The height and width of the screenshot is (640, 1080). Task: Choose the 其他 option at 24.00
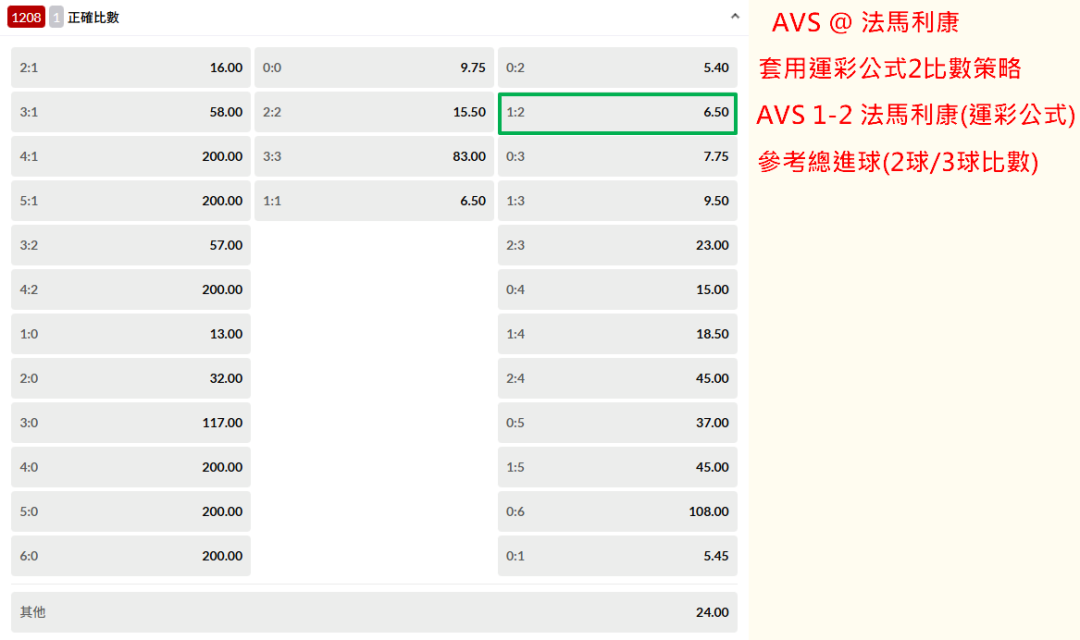374,612
